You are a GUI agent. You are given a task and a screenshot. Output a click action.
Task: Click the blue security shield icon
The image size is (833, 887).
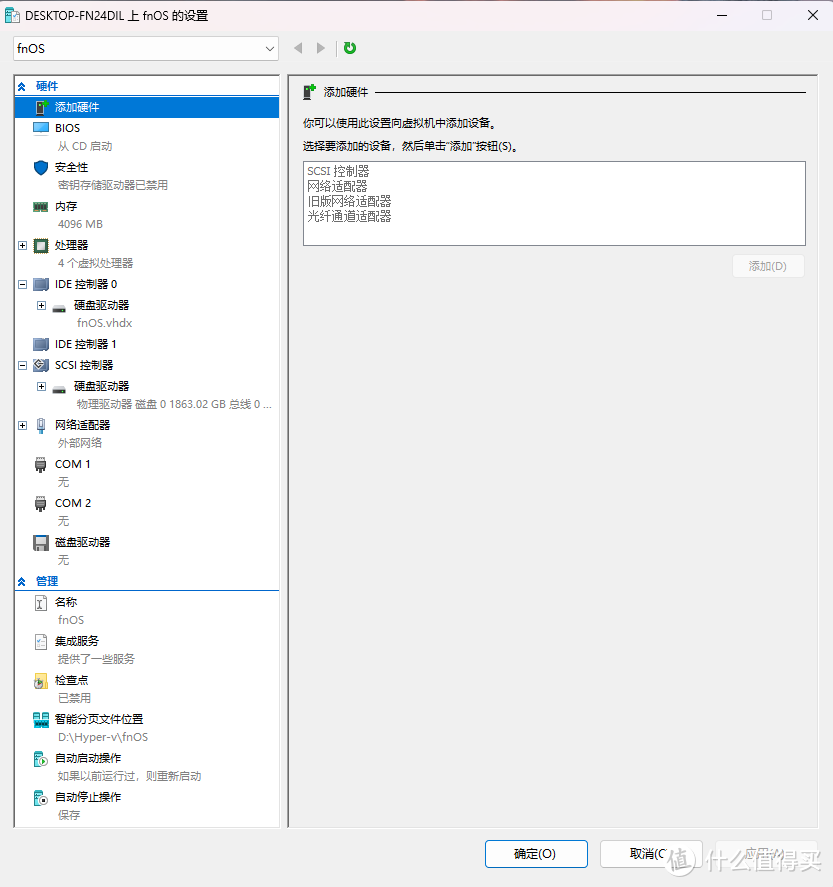tap(41, 167)
